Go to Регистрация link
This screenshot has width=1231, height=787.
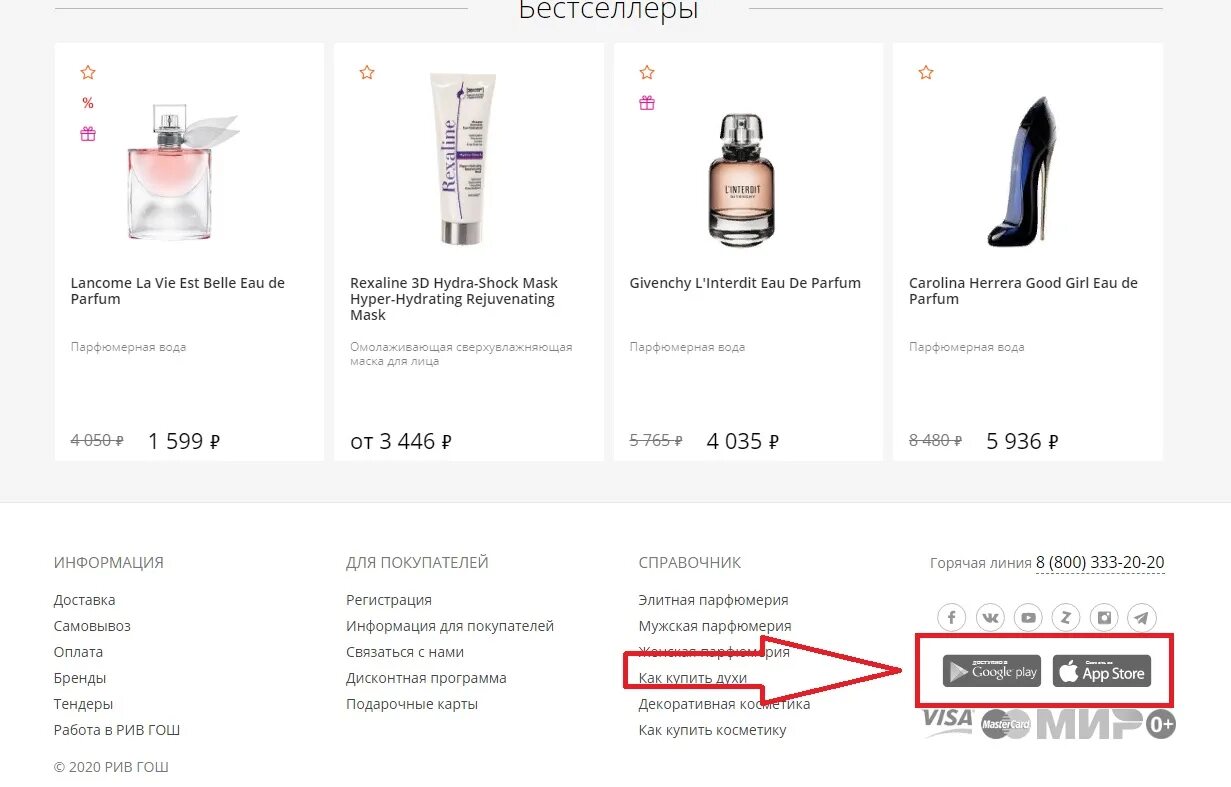(x=389, y=600)
